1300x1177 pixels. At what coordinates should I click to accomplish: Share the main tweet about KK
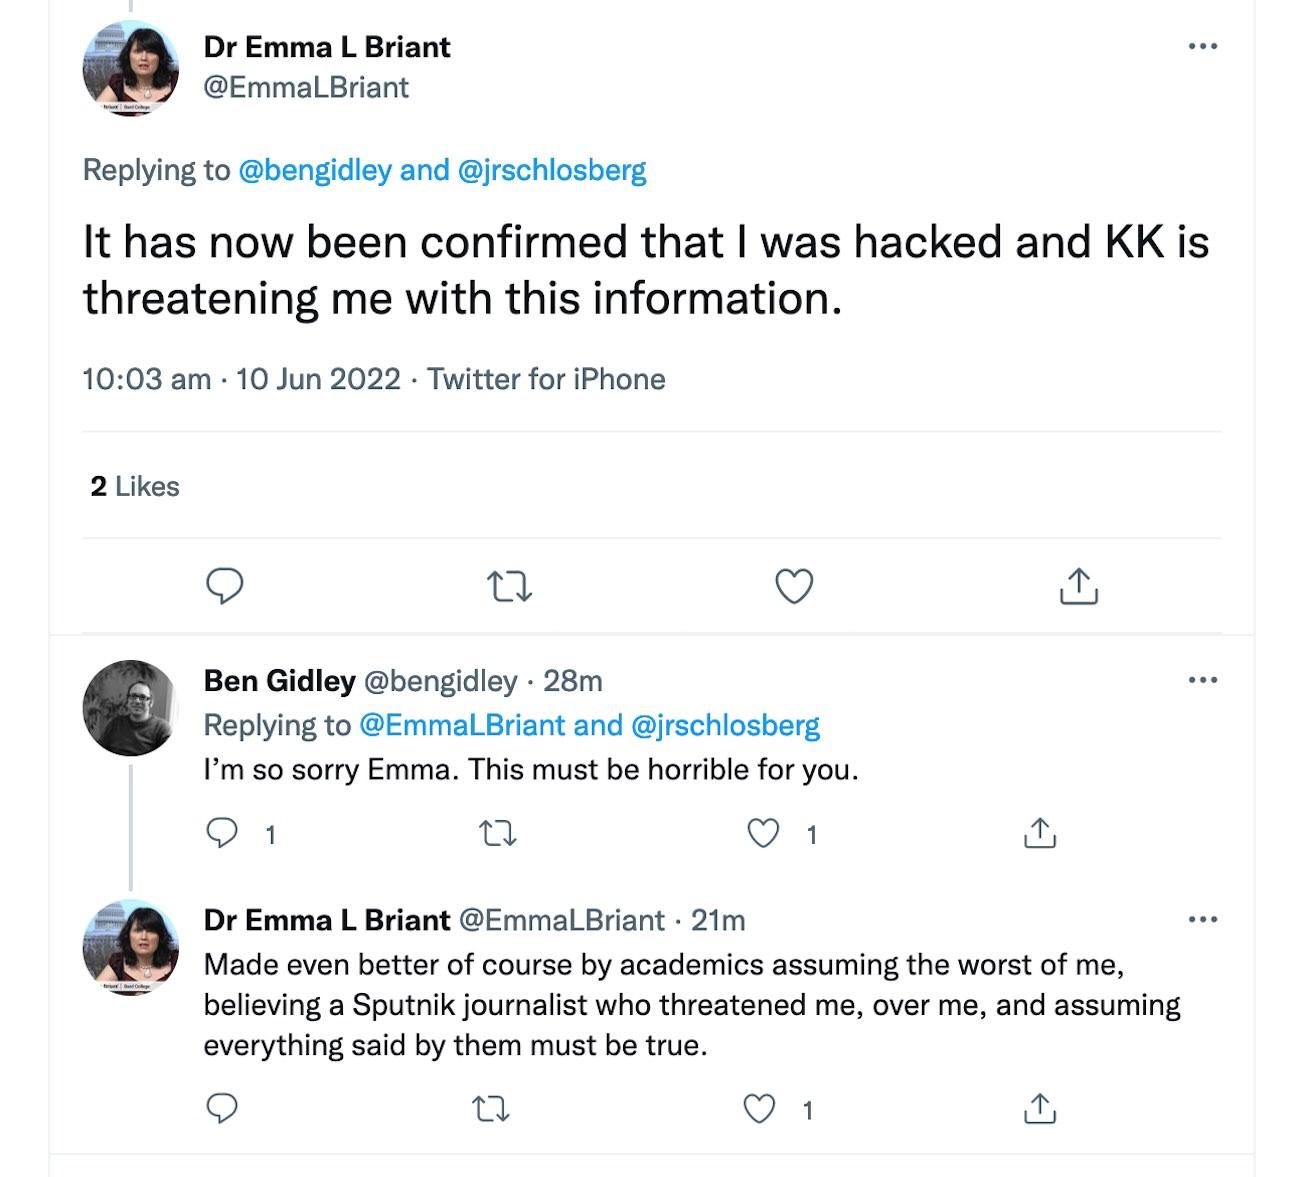[x=1078, y=586]
